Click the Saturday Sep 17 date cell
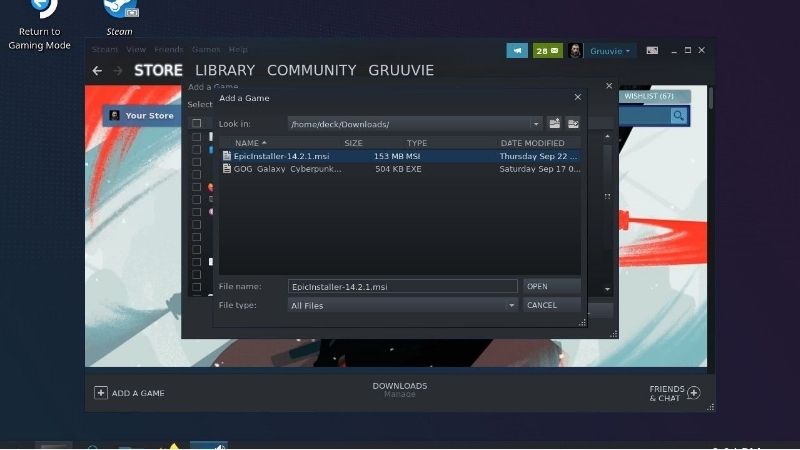This screenshot has width=800, height=450. click(x=539, y=169)
